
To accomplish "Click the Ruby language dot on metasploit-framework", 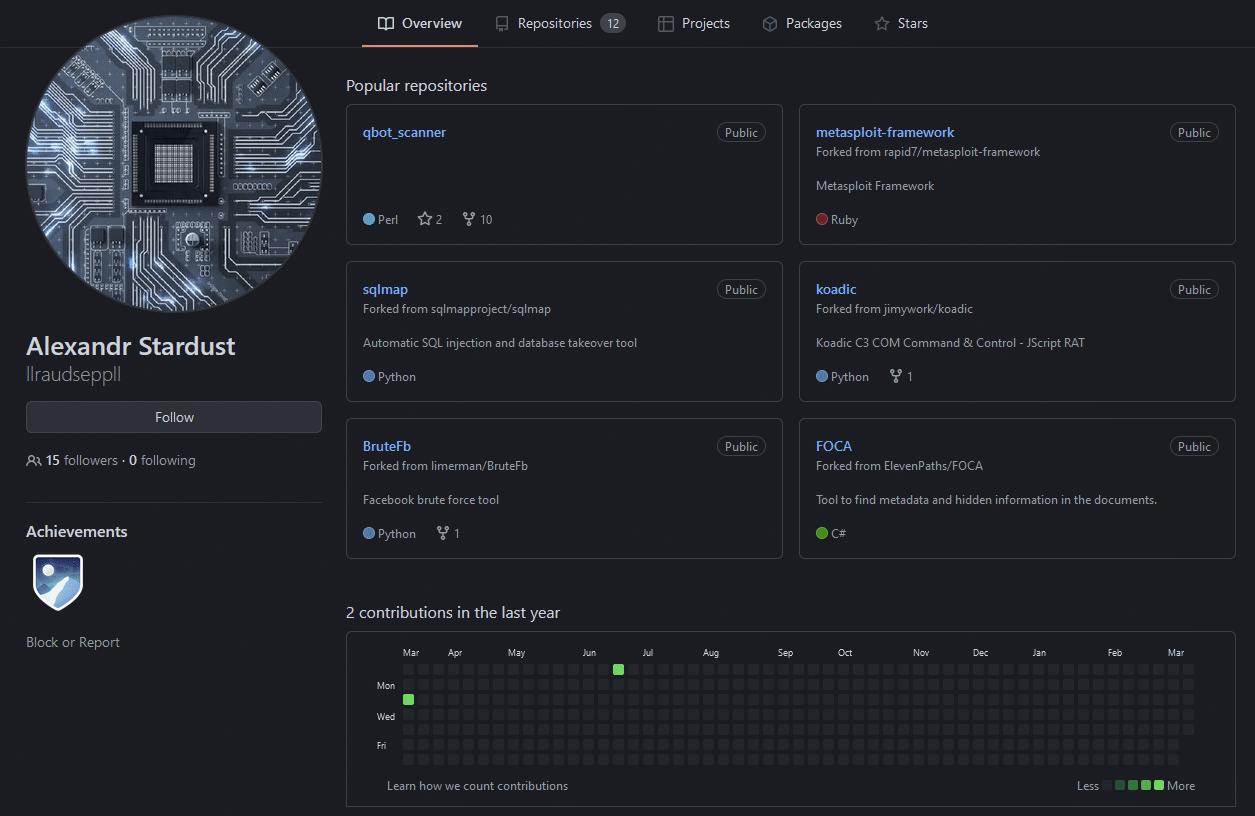I will (x=822, y=219).
